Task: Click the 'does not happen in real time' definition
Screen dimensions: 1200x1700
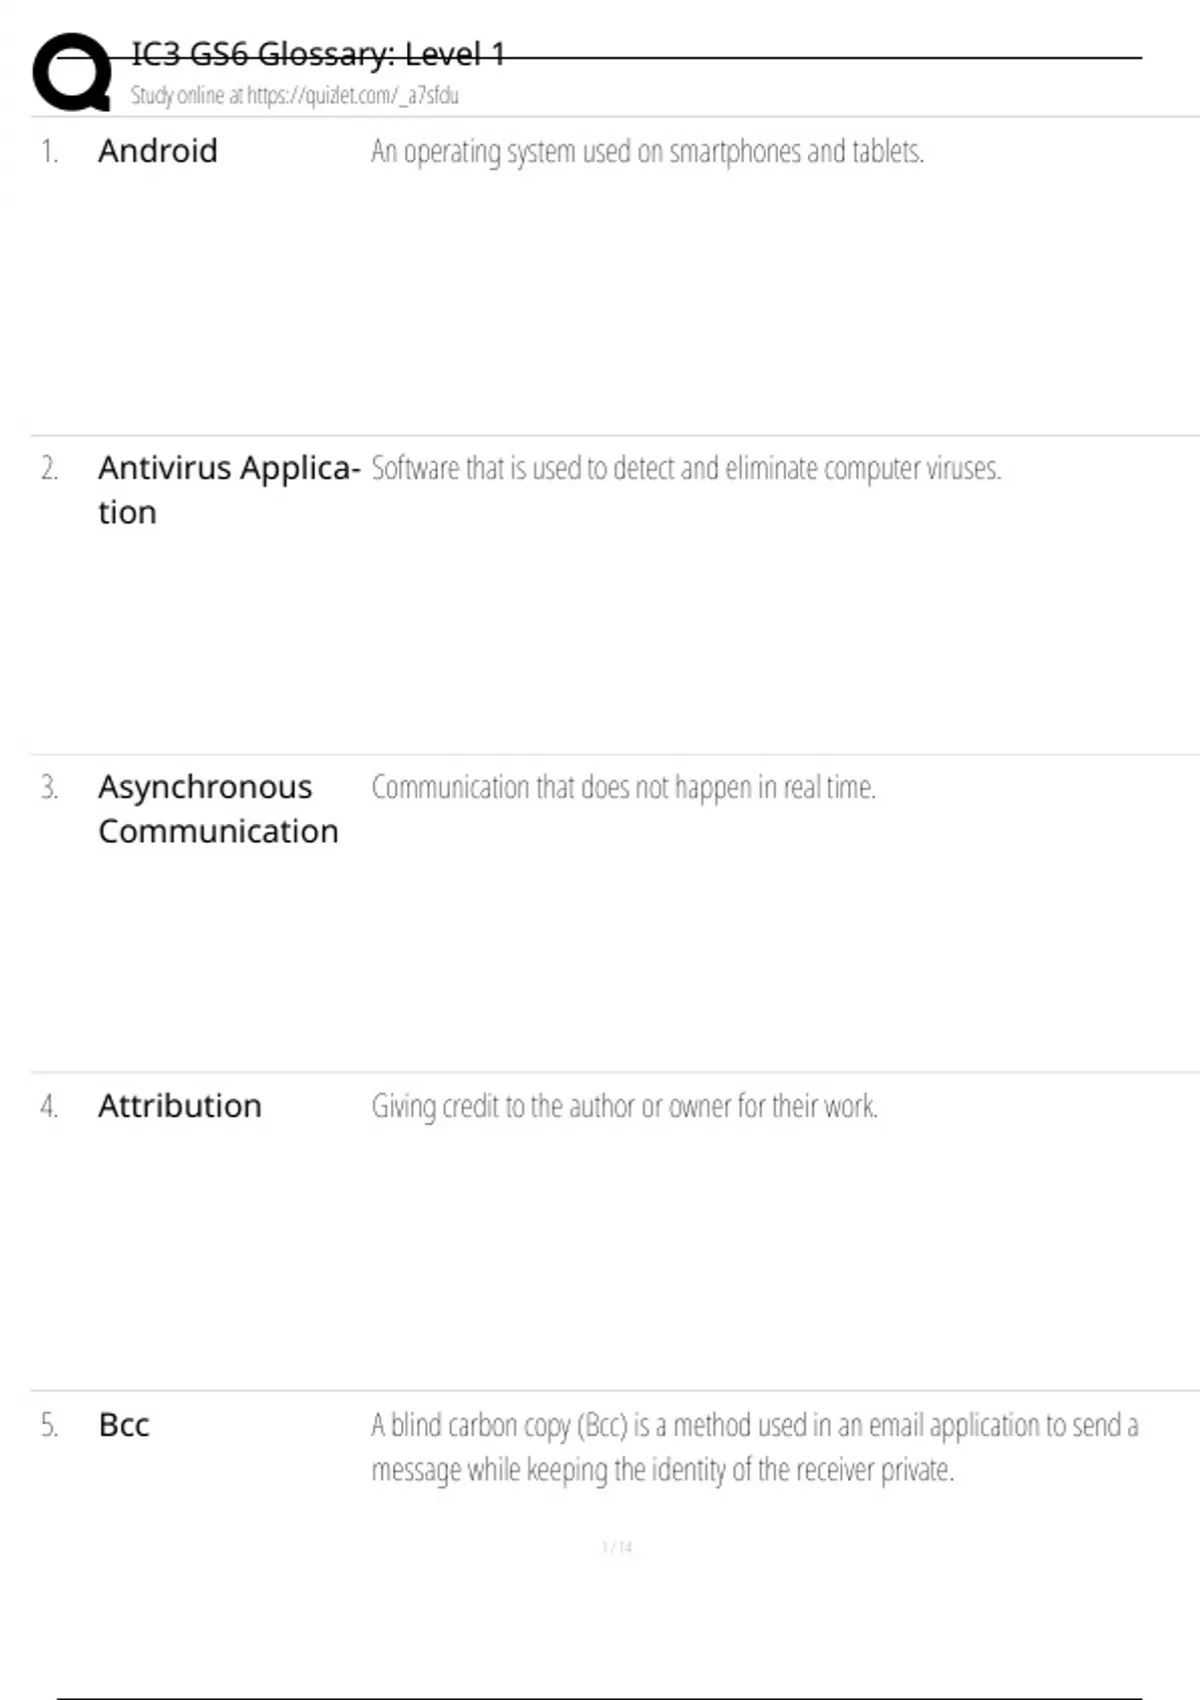Action: [x=623, y=788]
